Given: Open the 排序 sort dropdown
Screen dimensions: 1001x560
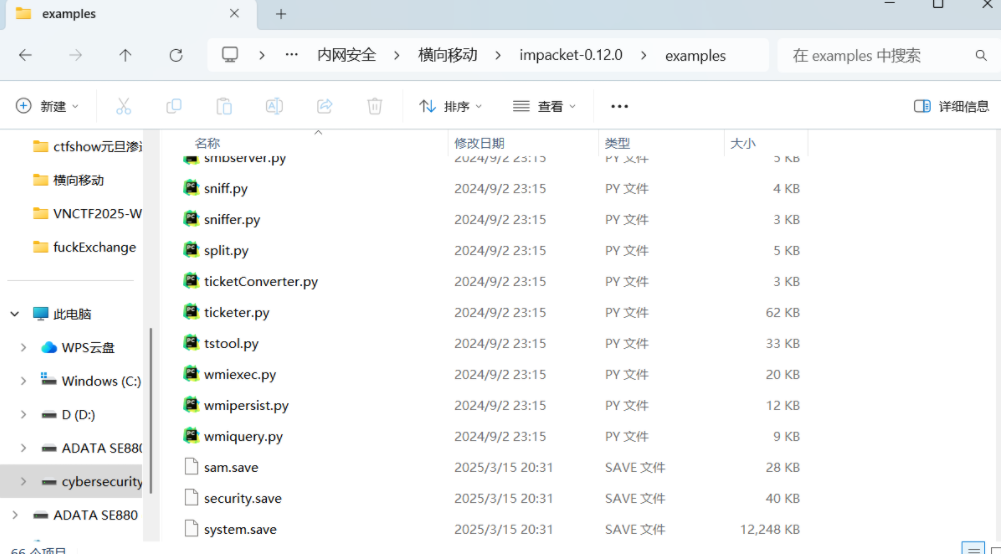Looking at the screenshot, I should pyautogui.click(x=451, y=106).
